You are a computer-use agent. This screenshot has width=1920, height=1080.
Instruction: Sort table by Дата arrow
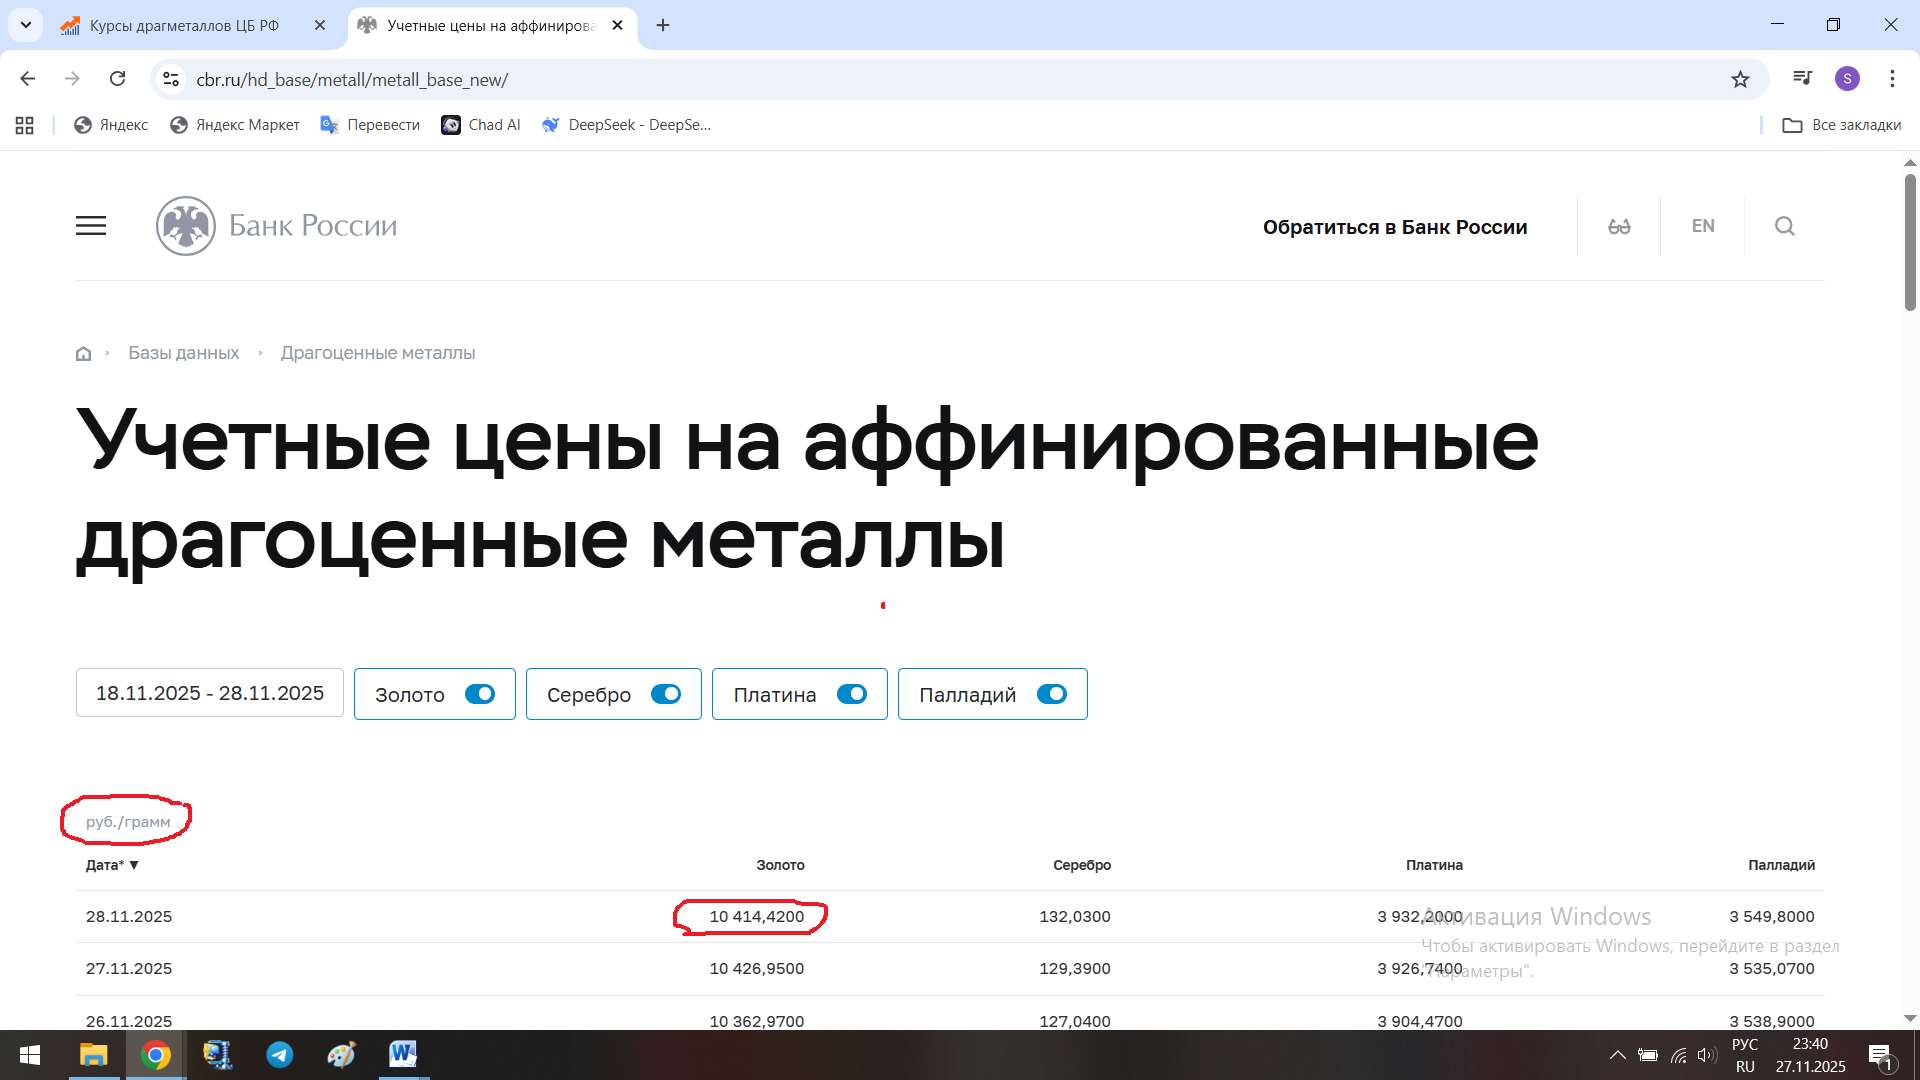pos(134,865)
